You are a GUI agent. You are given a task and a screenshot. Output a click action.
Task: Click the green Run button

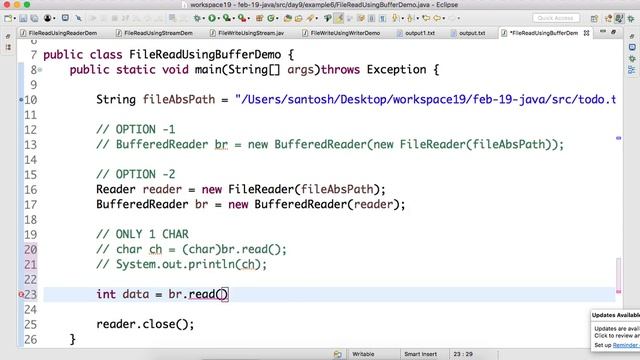[212, 18]
